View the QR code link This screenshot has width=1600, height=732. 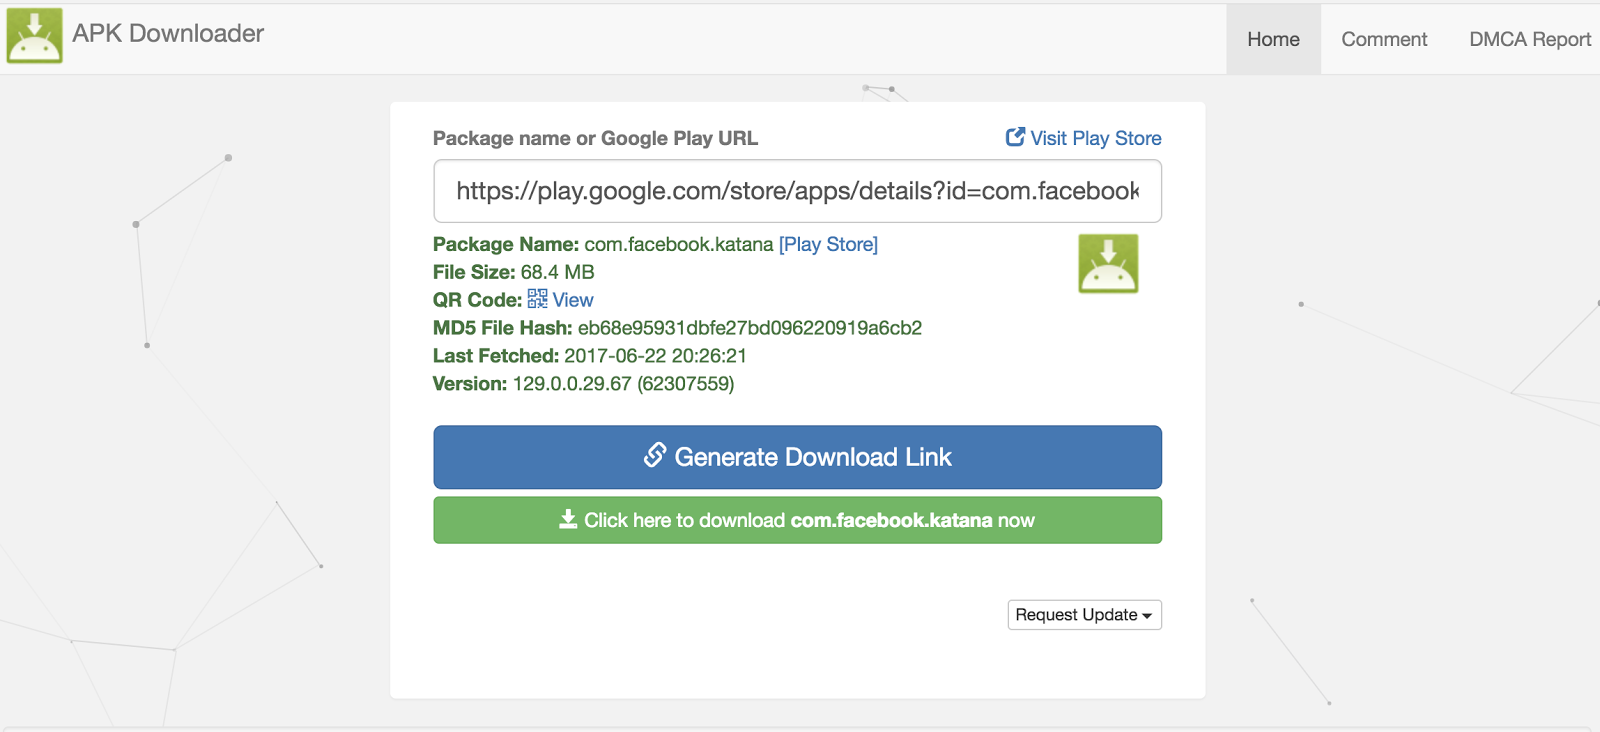coord(573,300)
